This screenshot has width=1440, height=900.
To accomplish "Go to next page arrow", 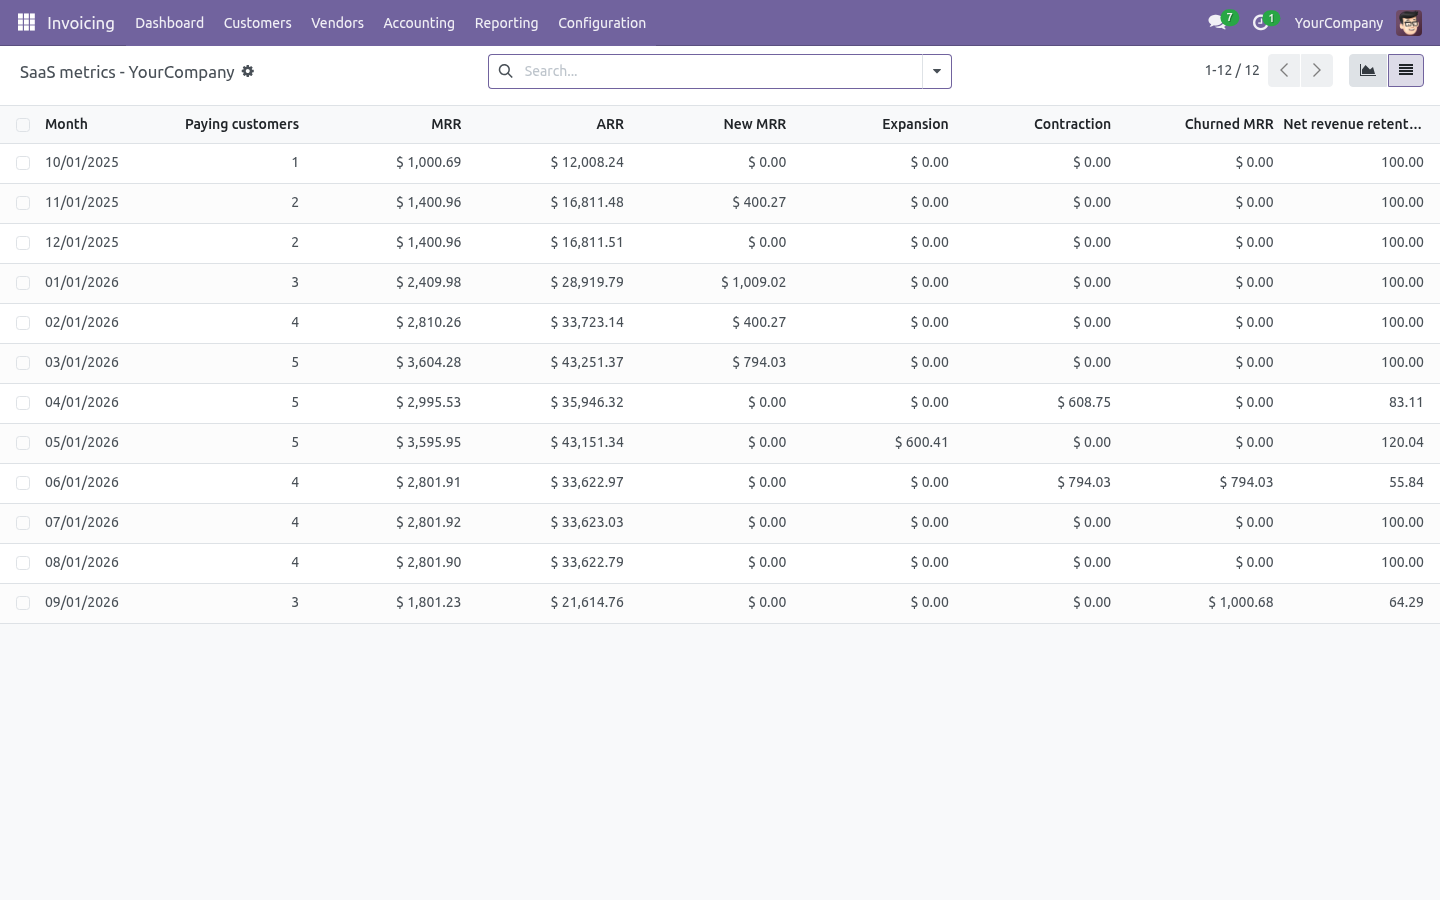I will click(x=1317, y=70).
